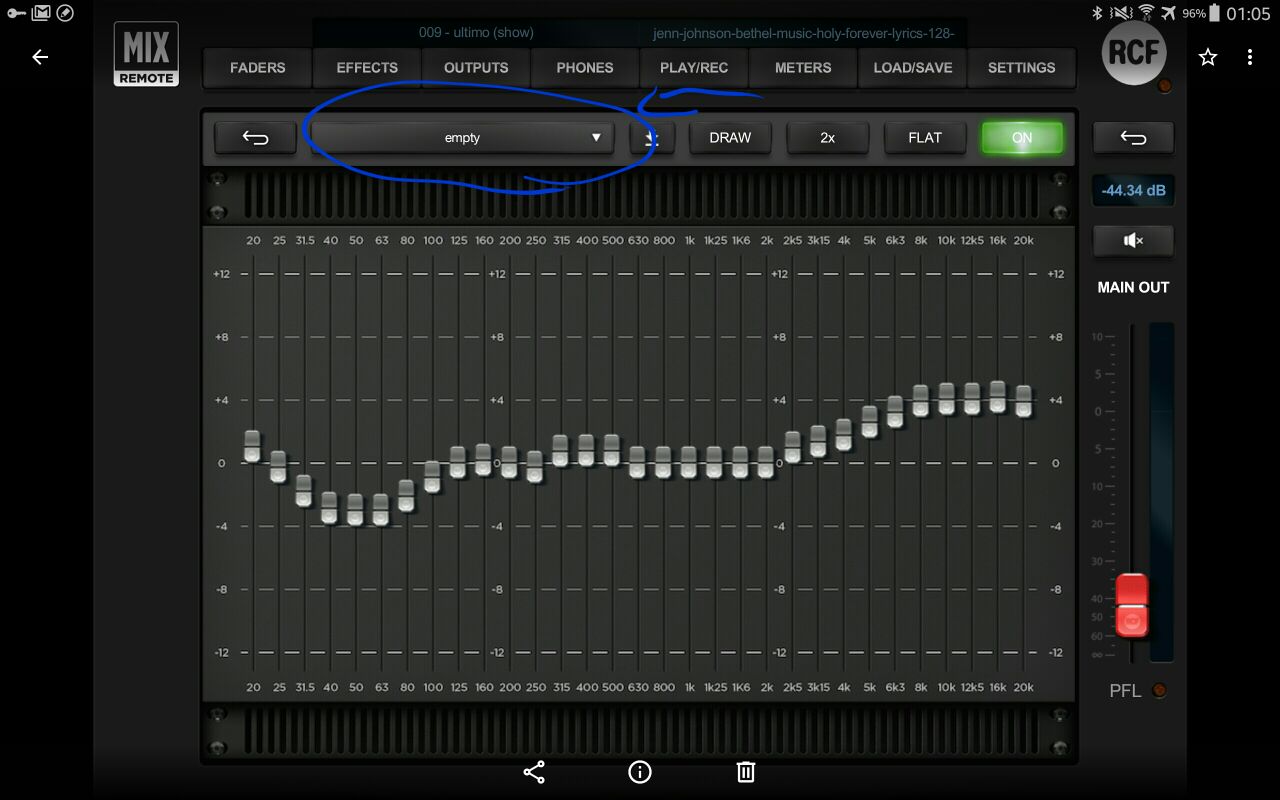Open the LOAD/SAVE tab
The width and height of the screenshot is (1280, 800).
[x=912, y=68]
